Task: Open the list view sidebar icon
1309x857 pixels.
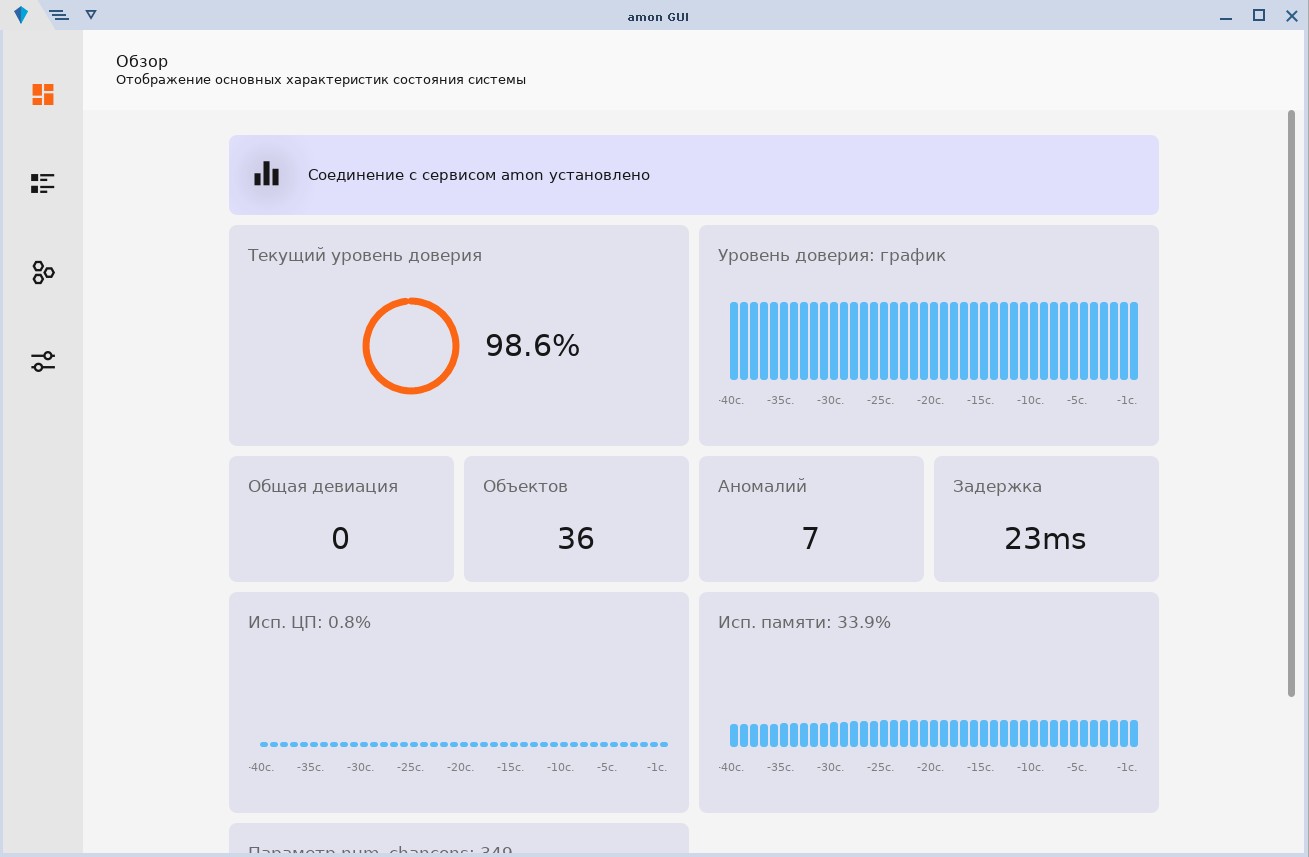Action: tap(42, 183)
